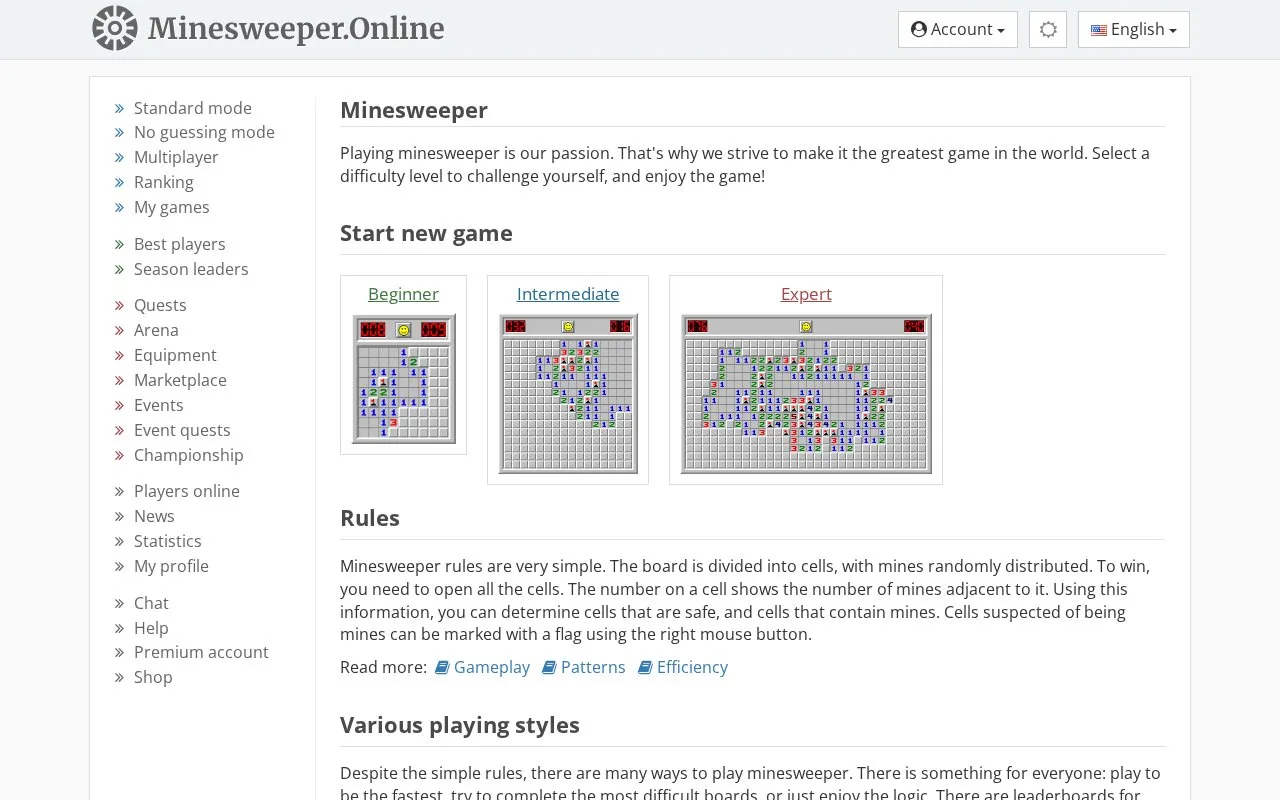Open the Expert board preview thumbnail
The height and width of the screenshot is (800, 1280).
806,394
